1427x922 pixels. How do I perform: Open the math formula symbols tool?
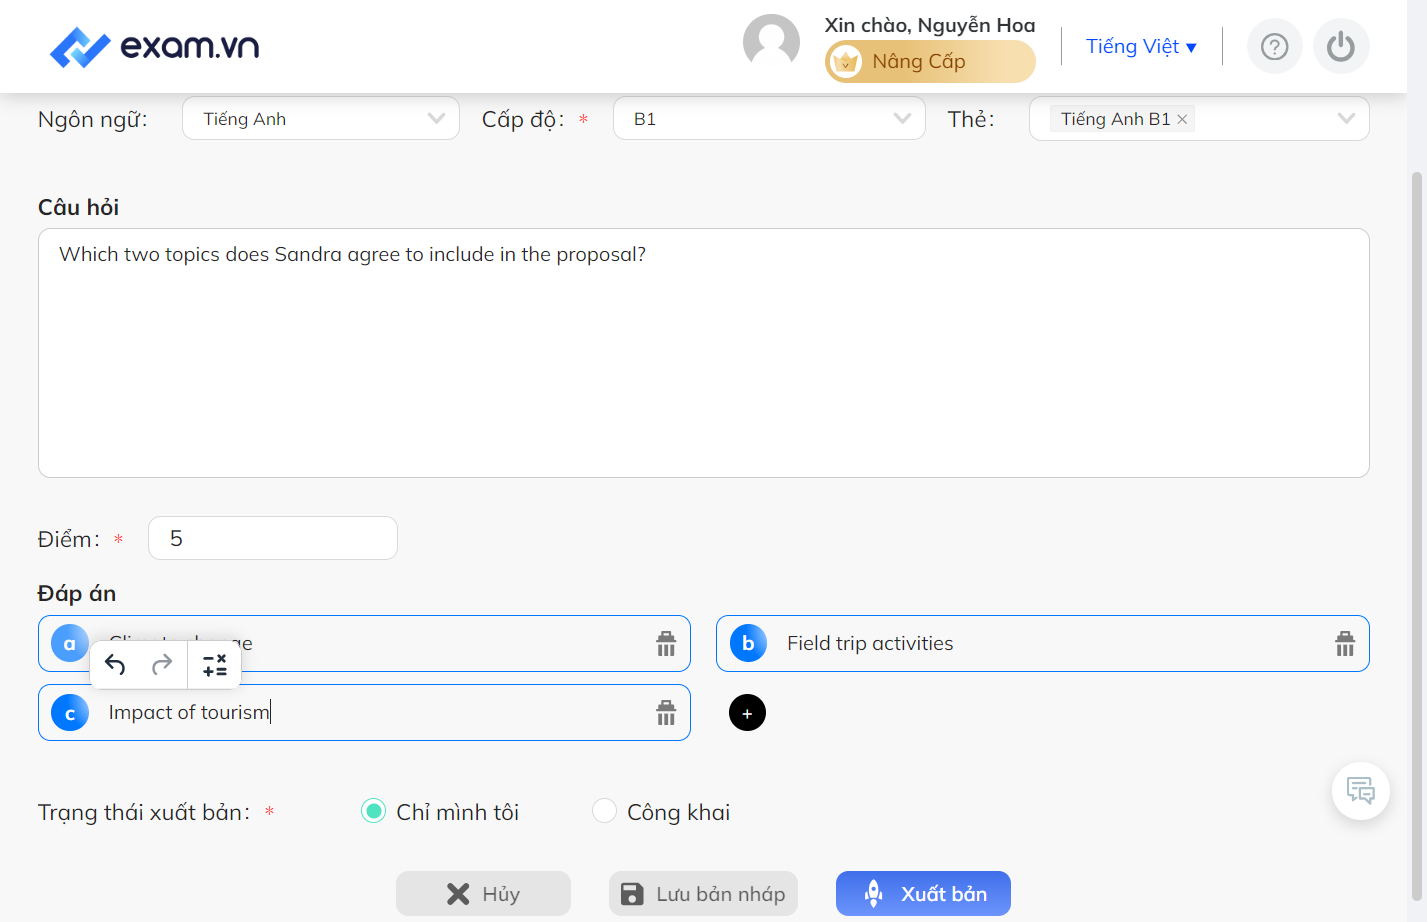tap(215, 665)
